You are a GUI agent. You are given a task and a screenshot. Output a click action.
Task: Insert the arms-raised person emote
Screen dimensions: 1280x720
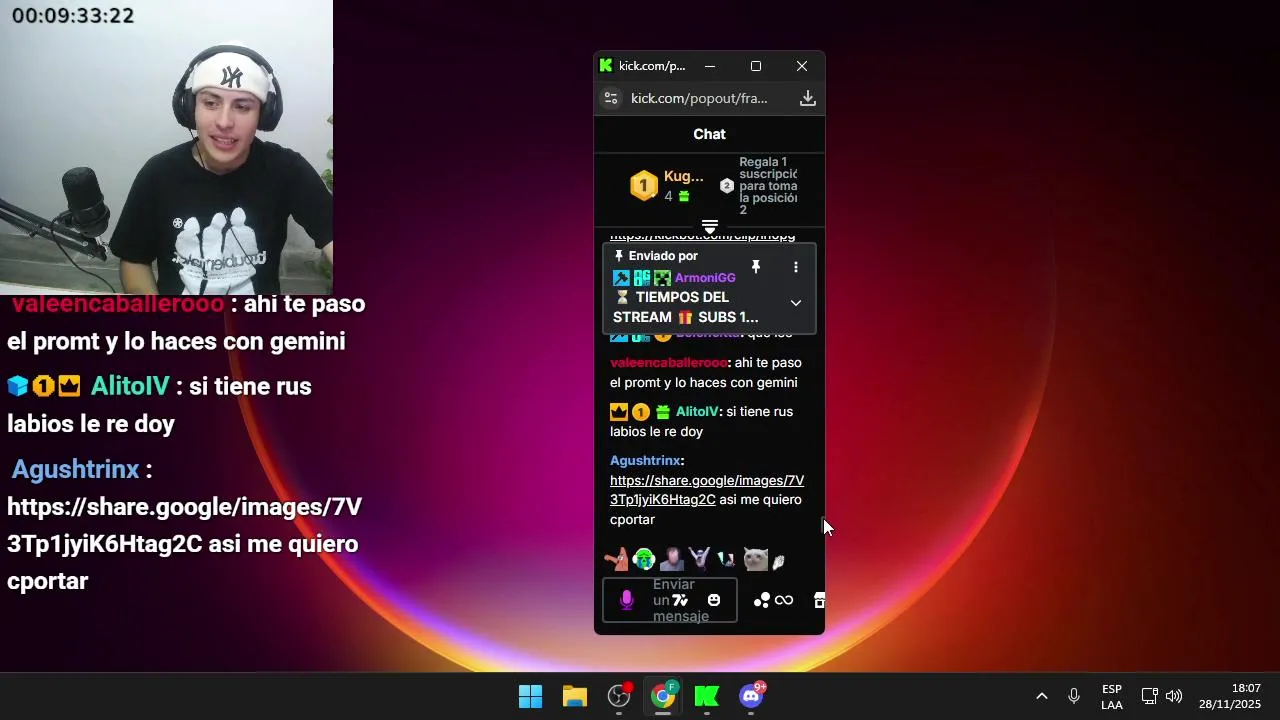click(699, 560)
